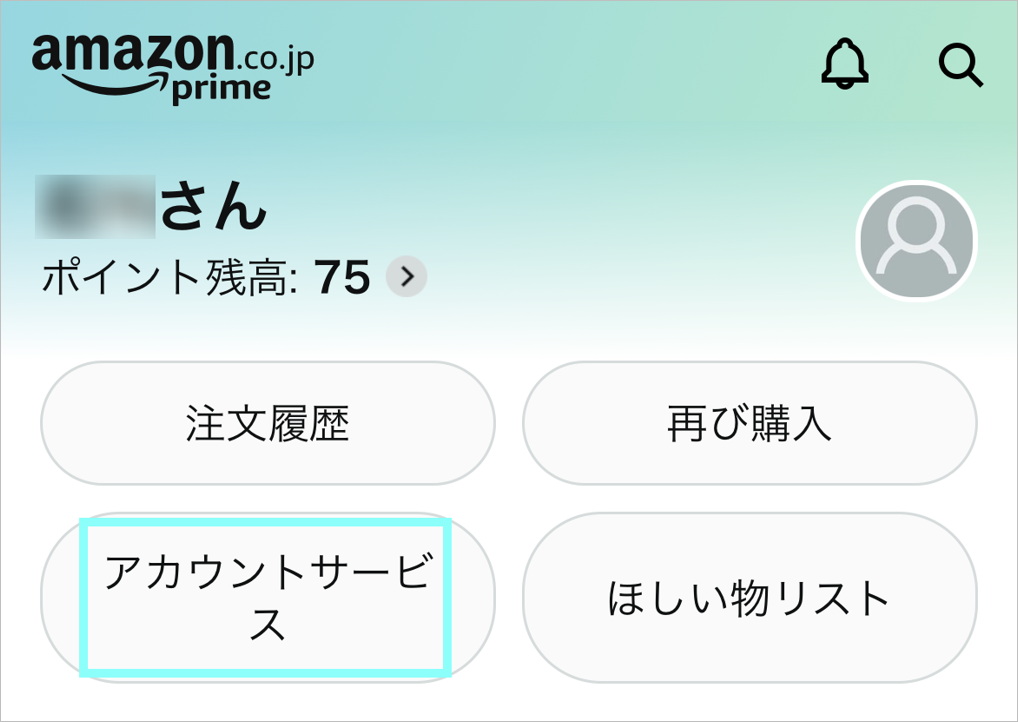
Task: Start a product search with the search icon
Action: coord(961,66)
